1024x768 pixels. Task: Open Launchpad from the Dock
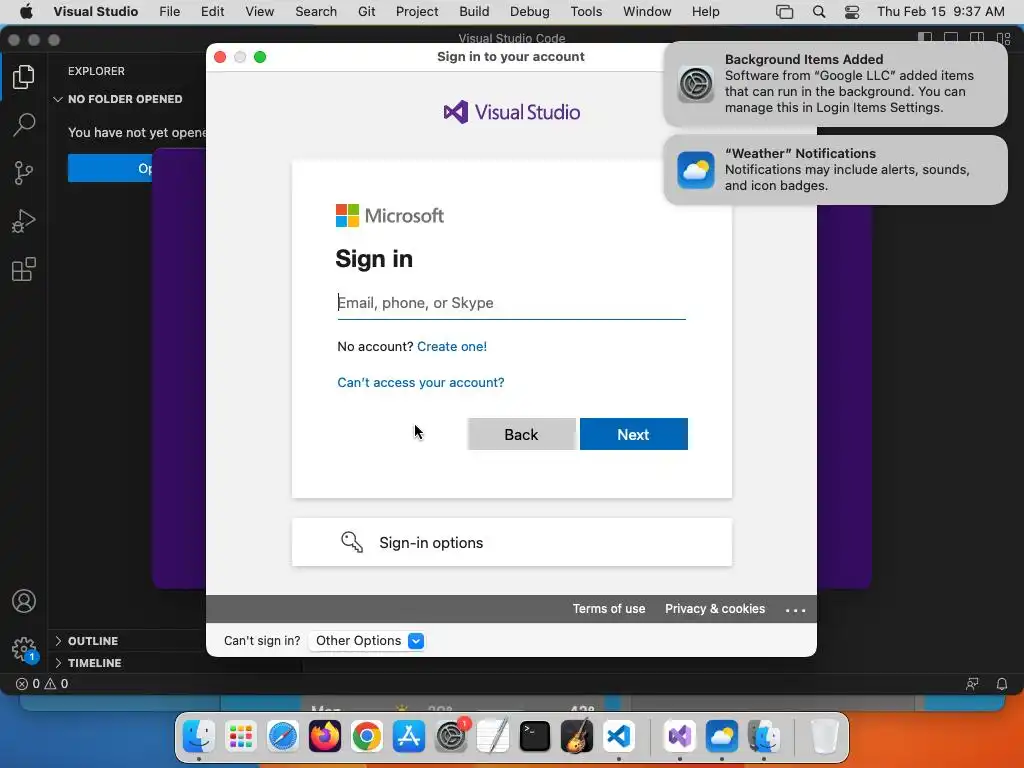click(241, 737)
